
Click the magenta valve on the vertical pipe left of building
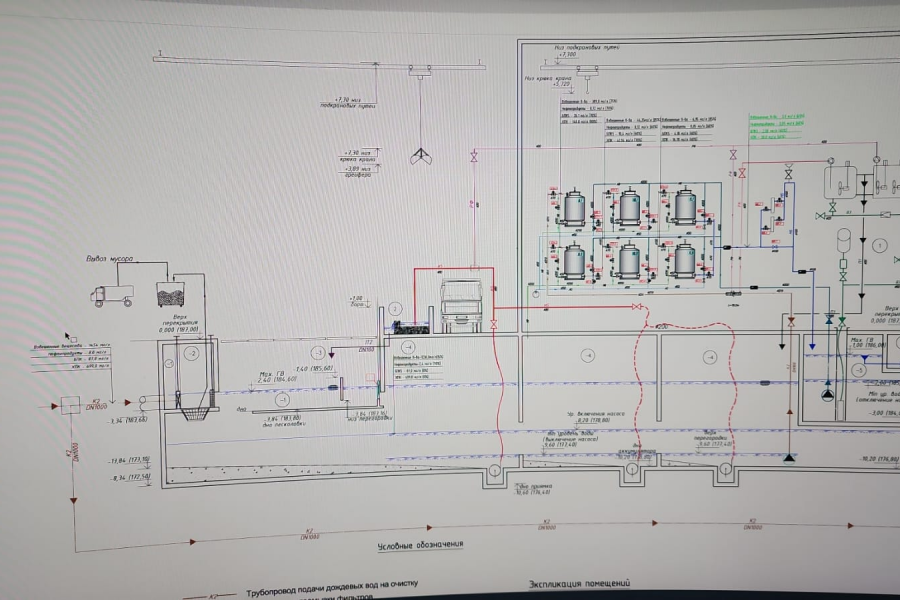(x=474, y=157)
